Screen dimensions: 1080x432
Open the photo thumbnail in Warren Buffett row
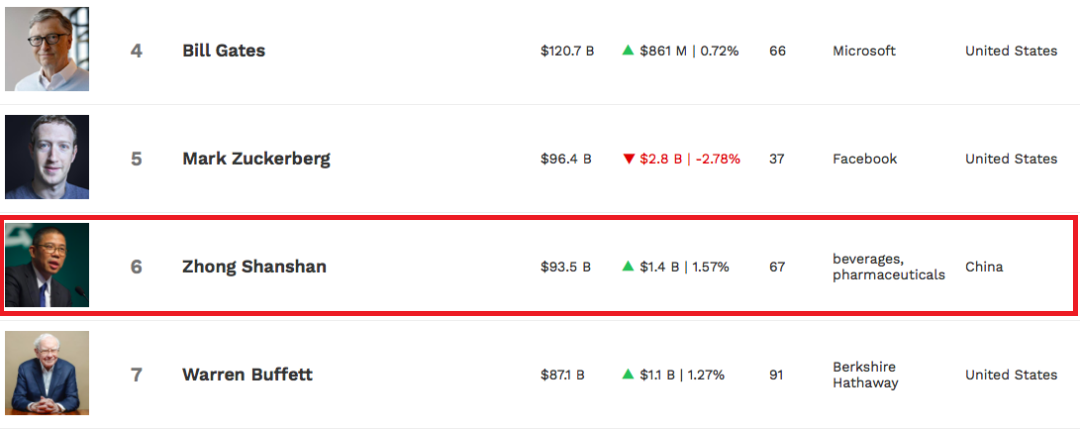pyautogui.click(x=47, y=373)
